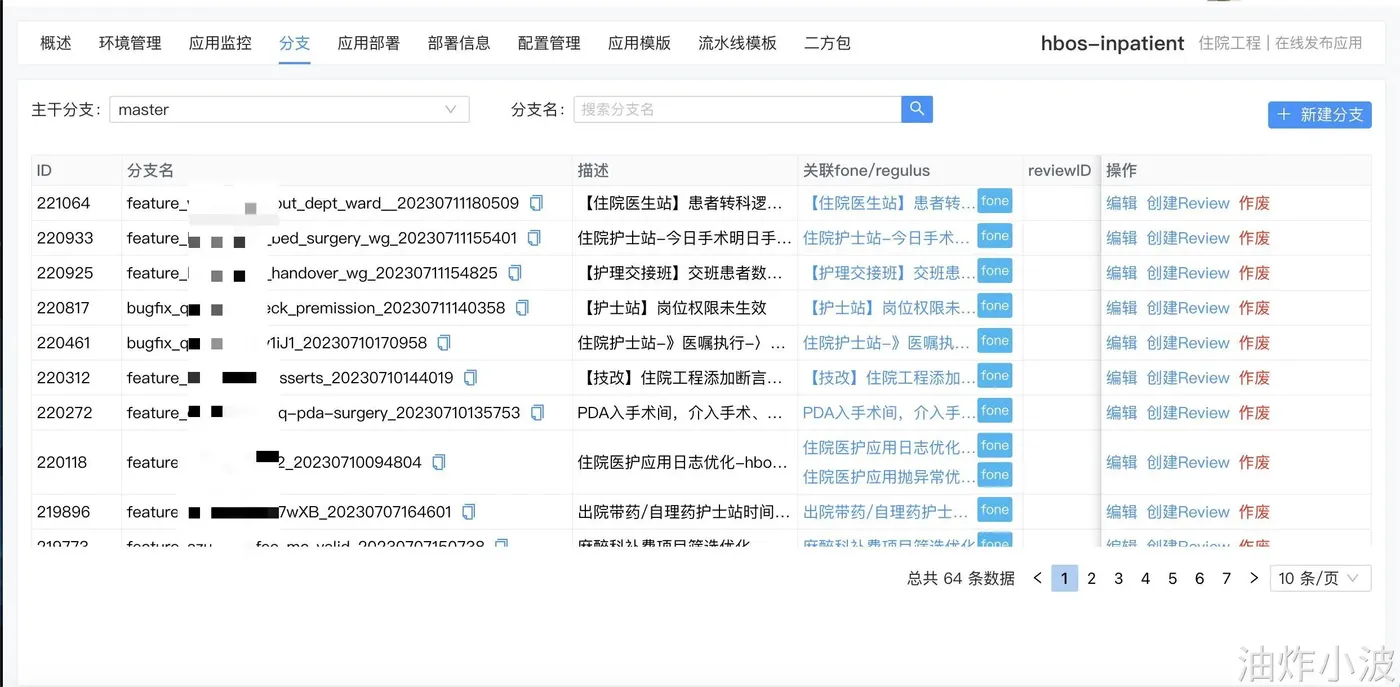Open the 流水线模板 tab
Screen dimensions: 1400x687
(737, 43)
